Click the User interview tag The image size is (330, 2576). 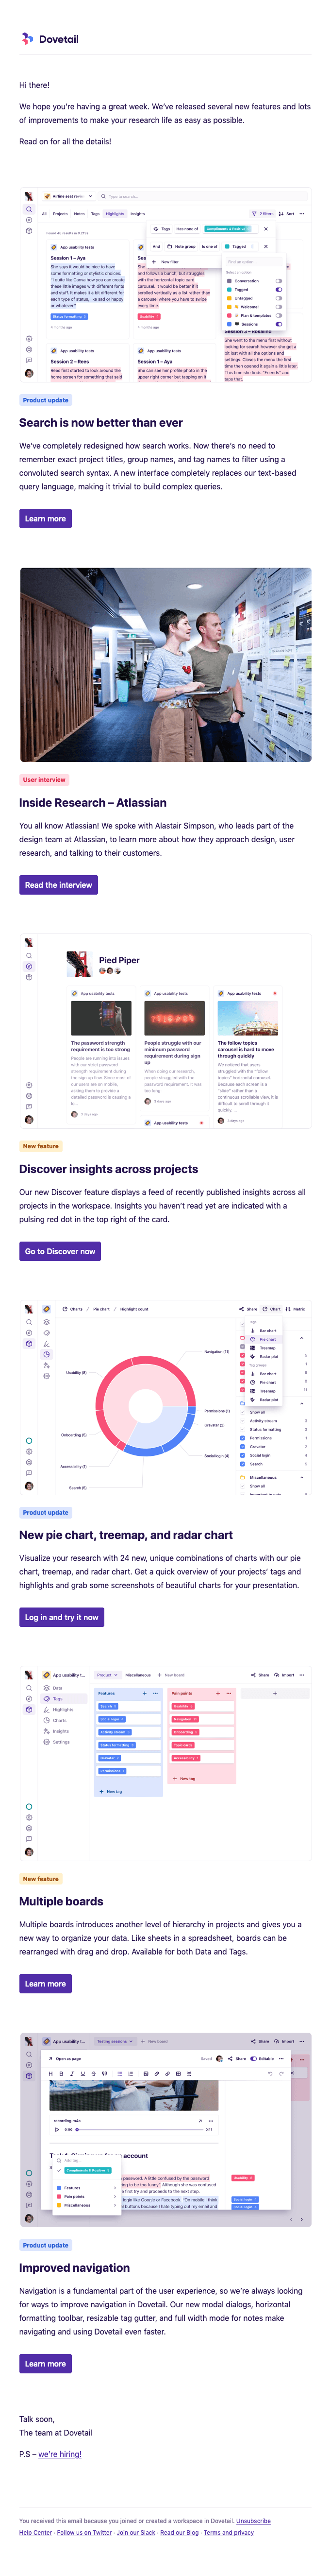(x=44, y=779)
